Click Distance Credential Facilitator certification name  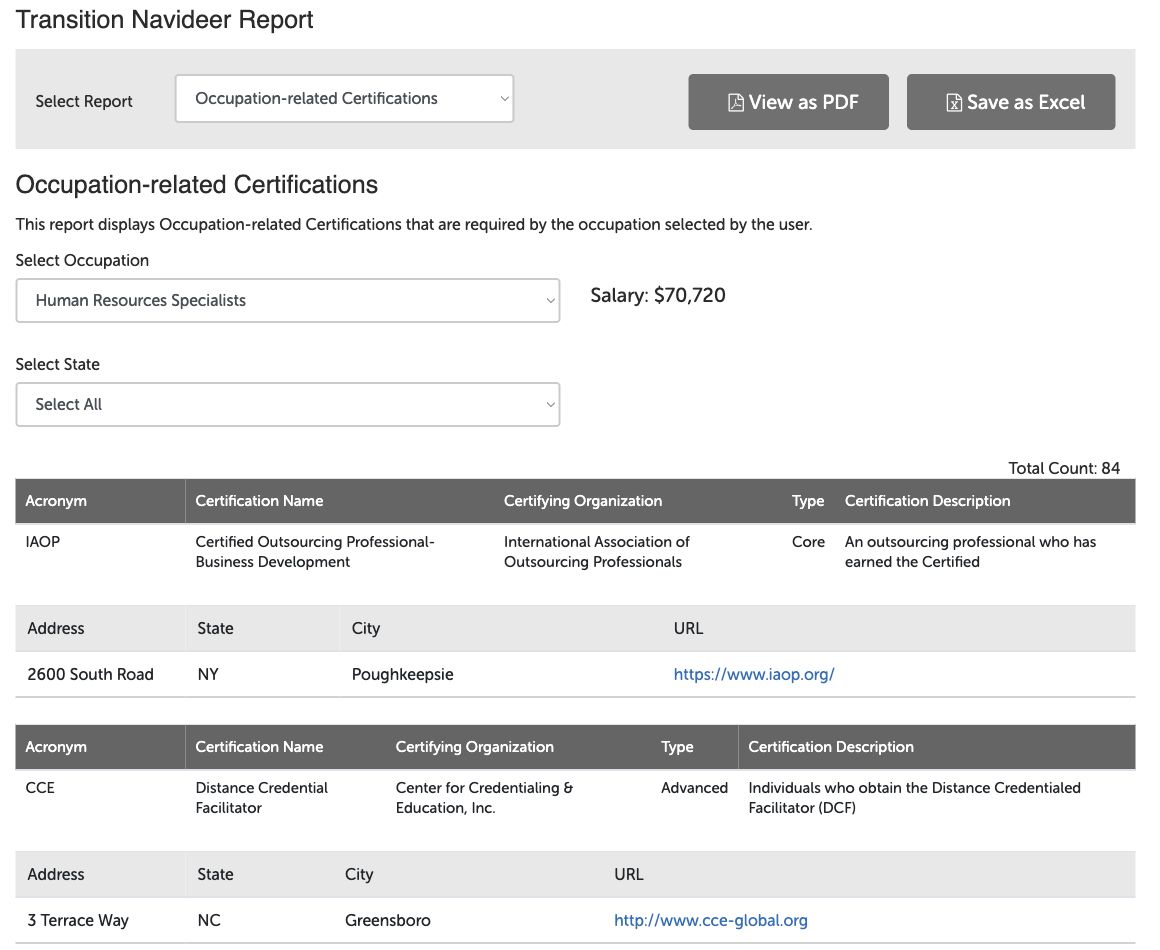pyautogui.click(x=262, y=798)
